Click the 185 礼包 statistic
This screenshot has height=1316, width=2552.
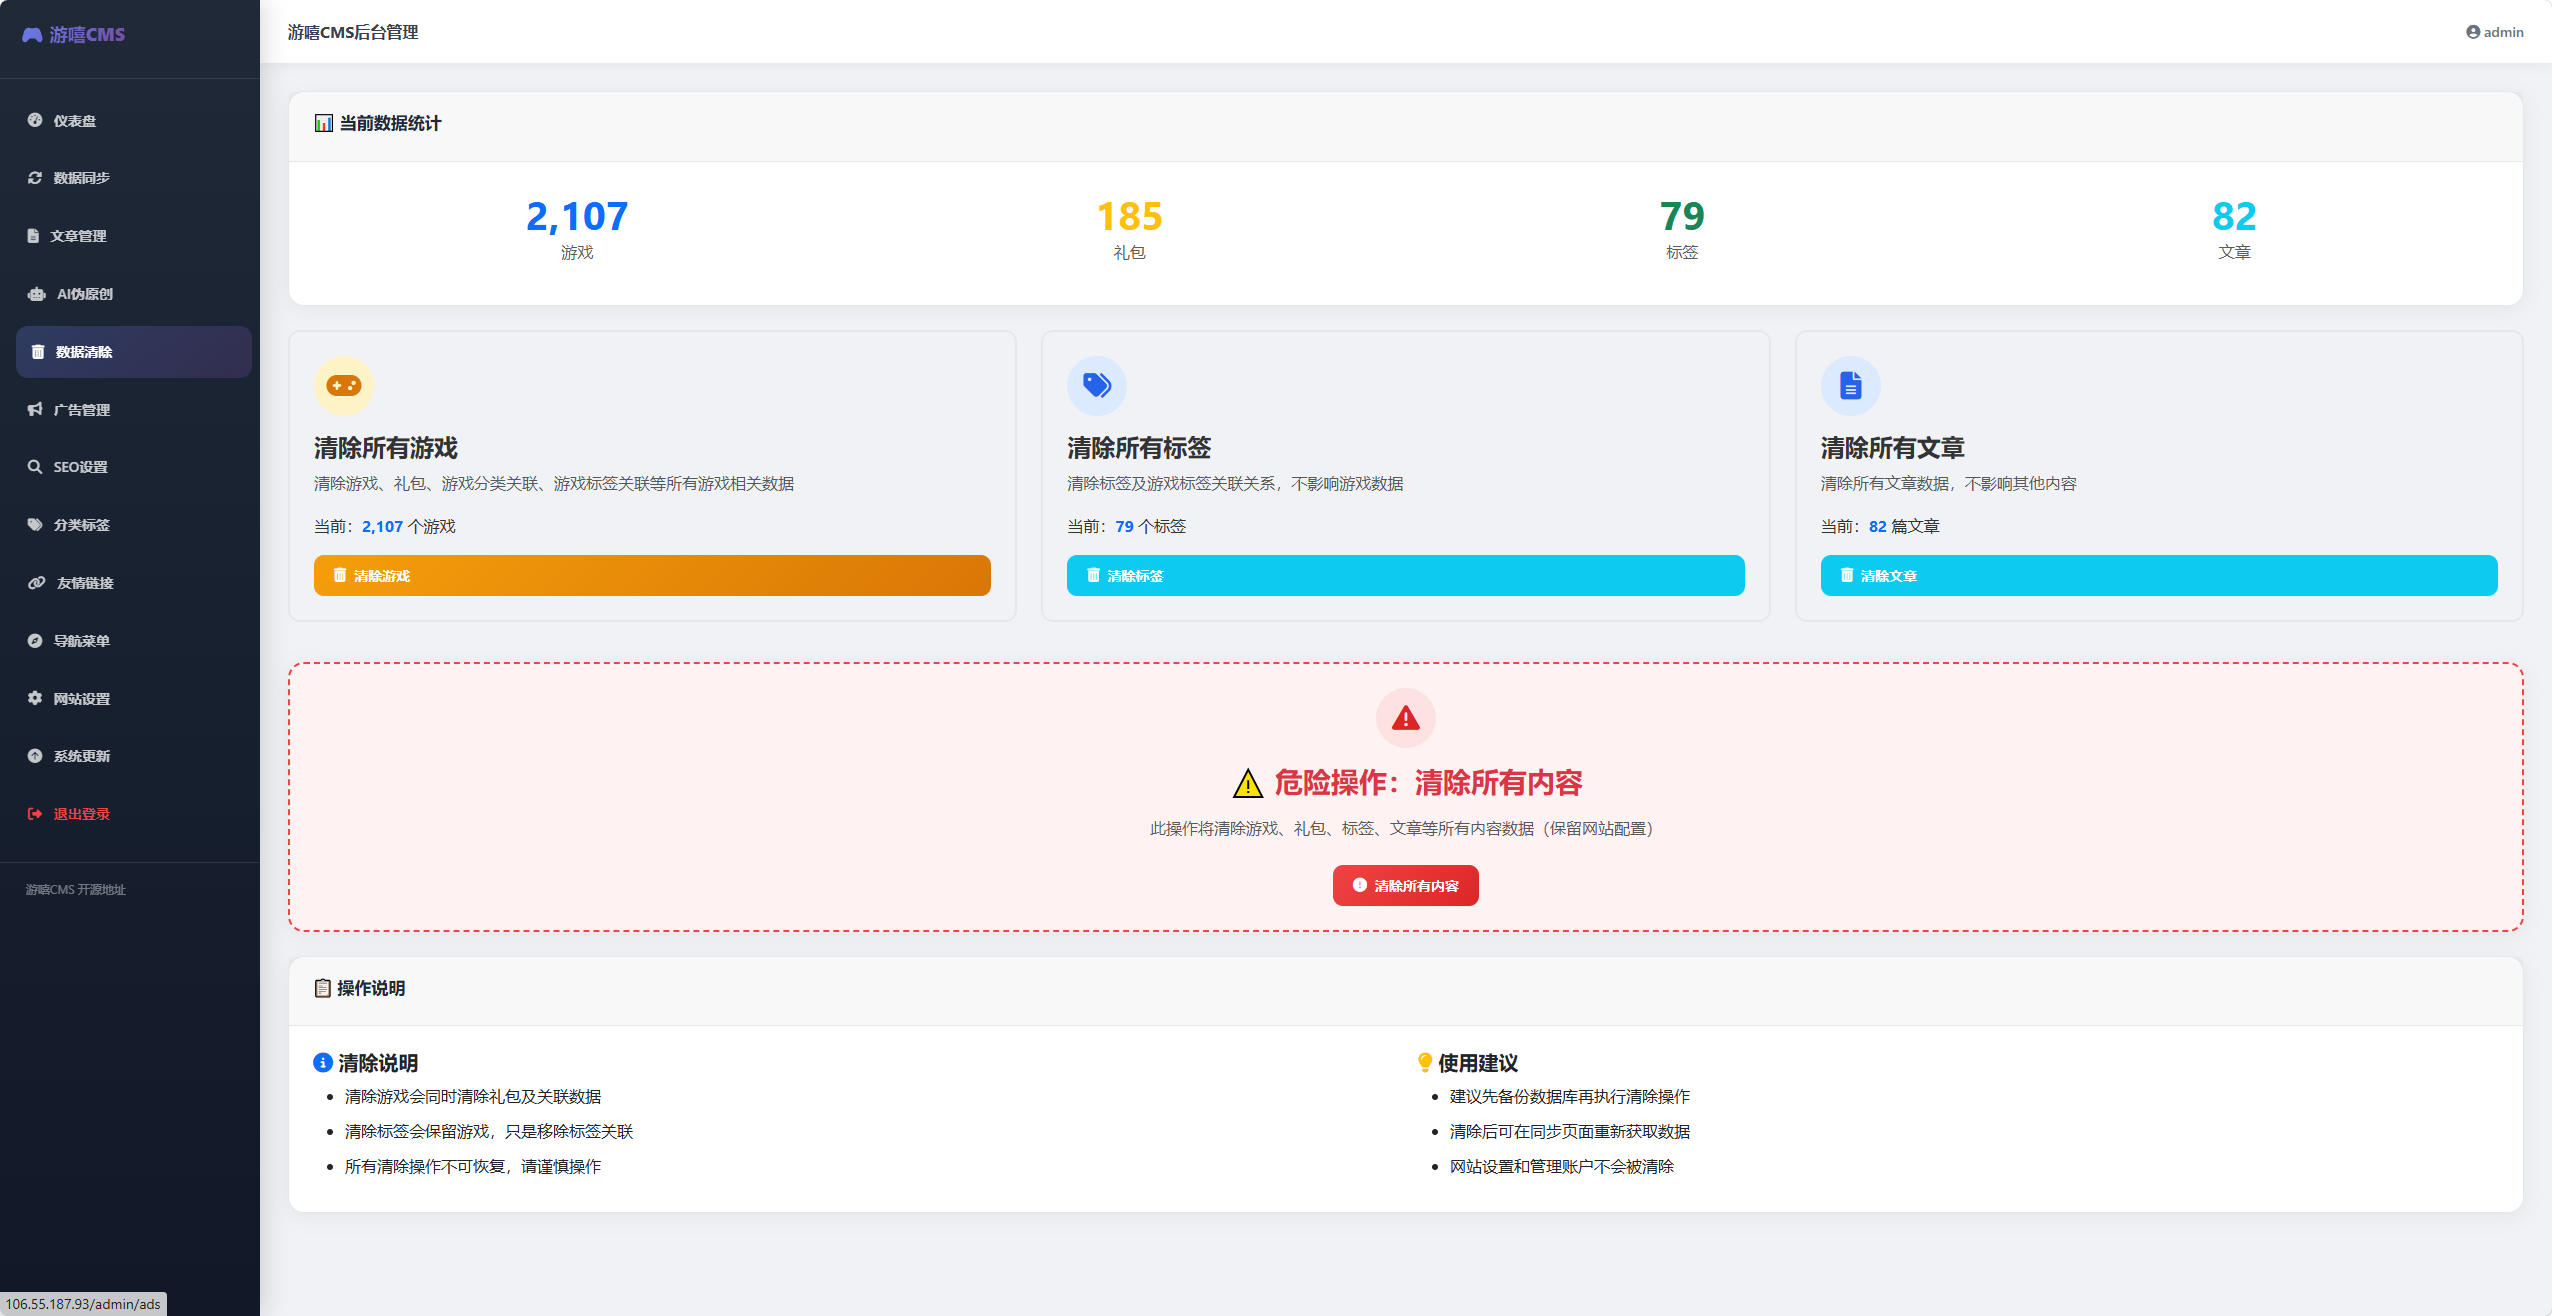pos(1129,229)
